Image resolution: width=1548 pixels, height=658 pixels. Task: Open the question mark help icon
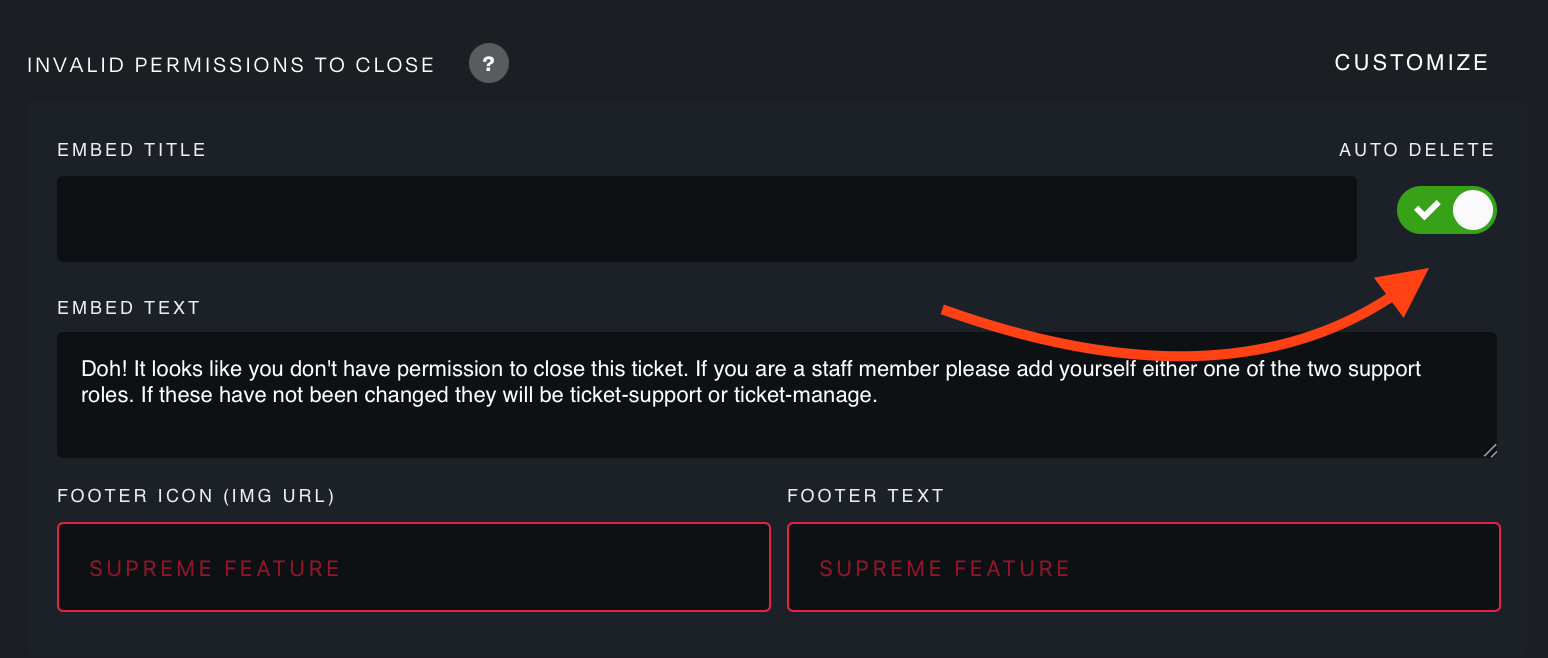click(x=489, y=64)
